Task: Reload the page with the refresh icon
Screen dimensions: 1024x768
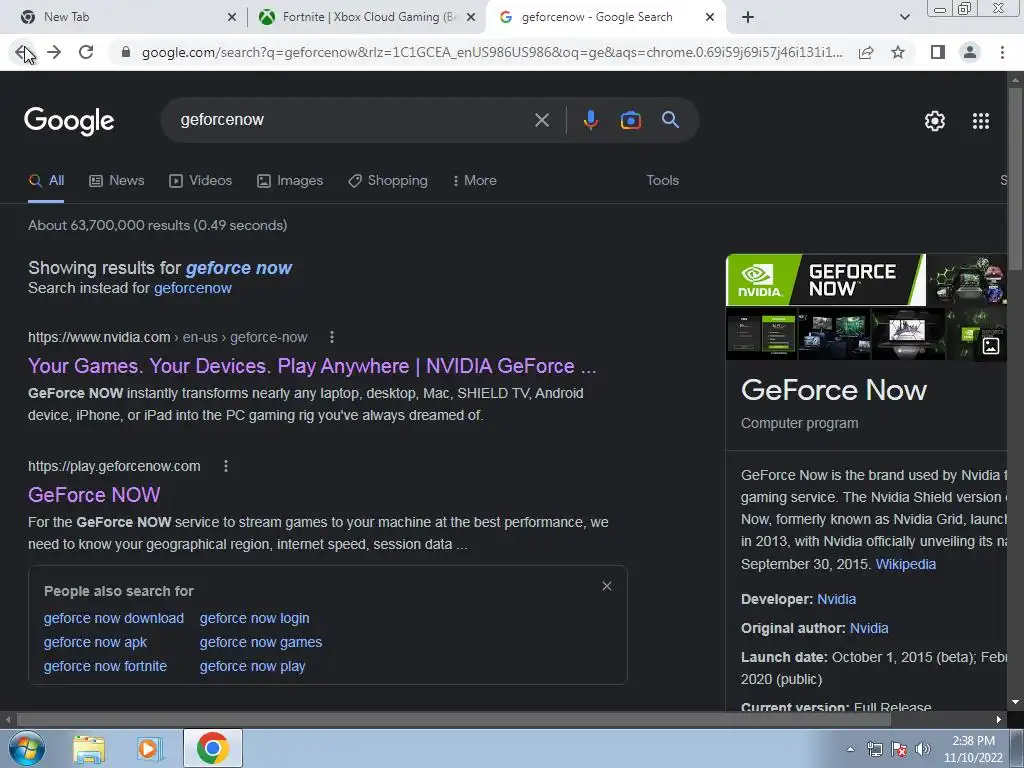Action: 86,52
